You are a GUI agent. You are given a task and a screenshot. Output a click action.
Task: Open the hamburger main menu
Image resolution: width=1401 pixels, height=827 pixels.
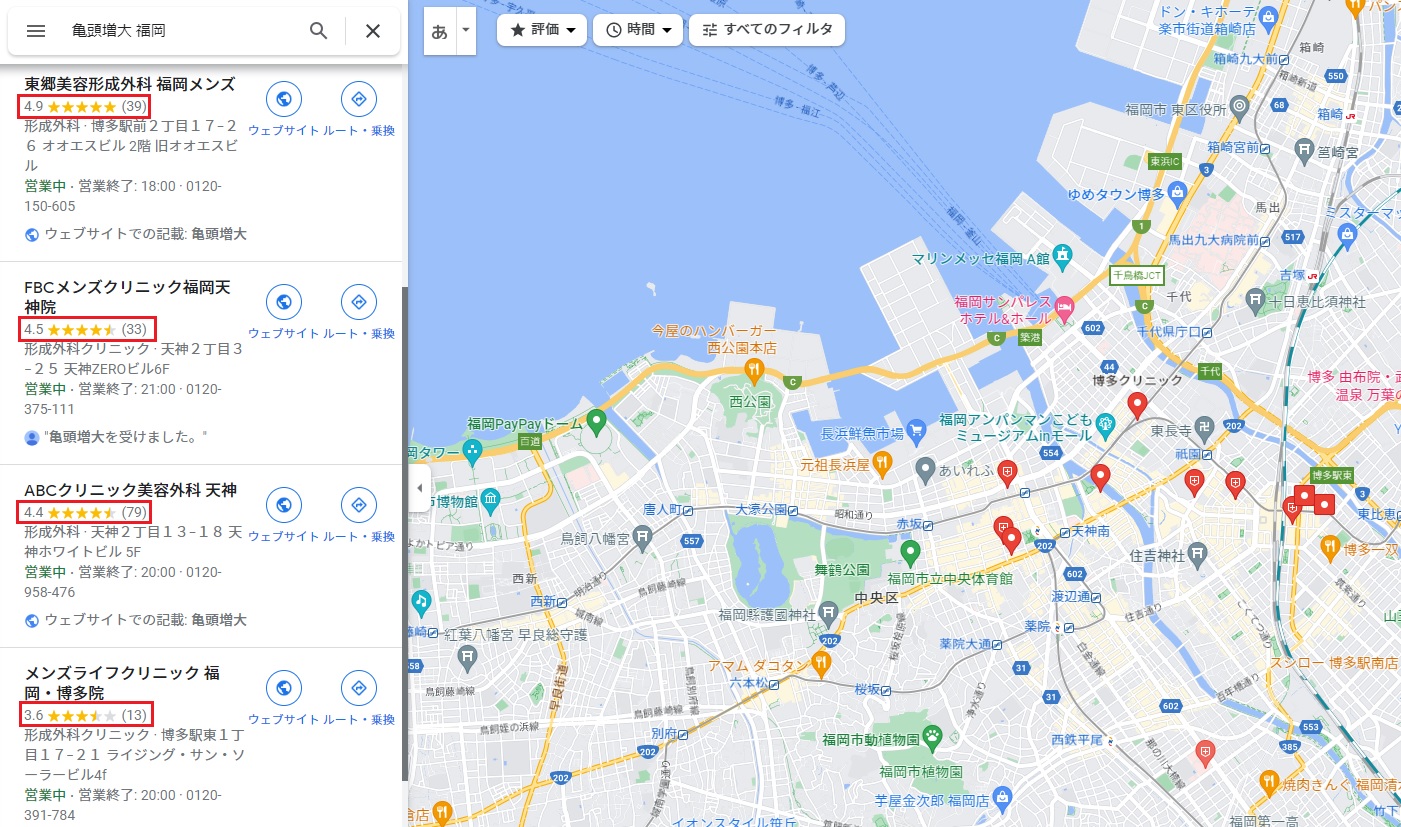36,31
